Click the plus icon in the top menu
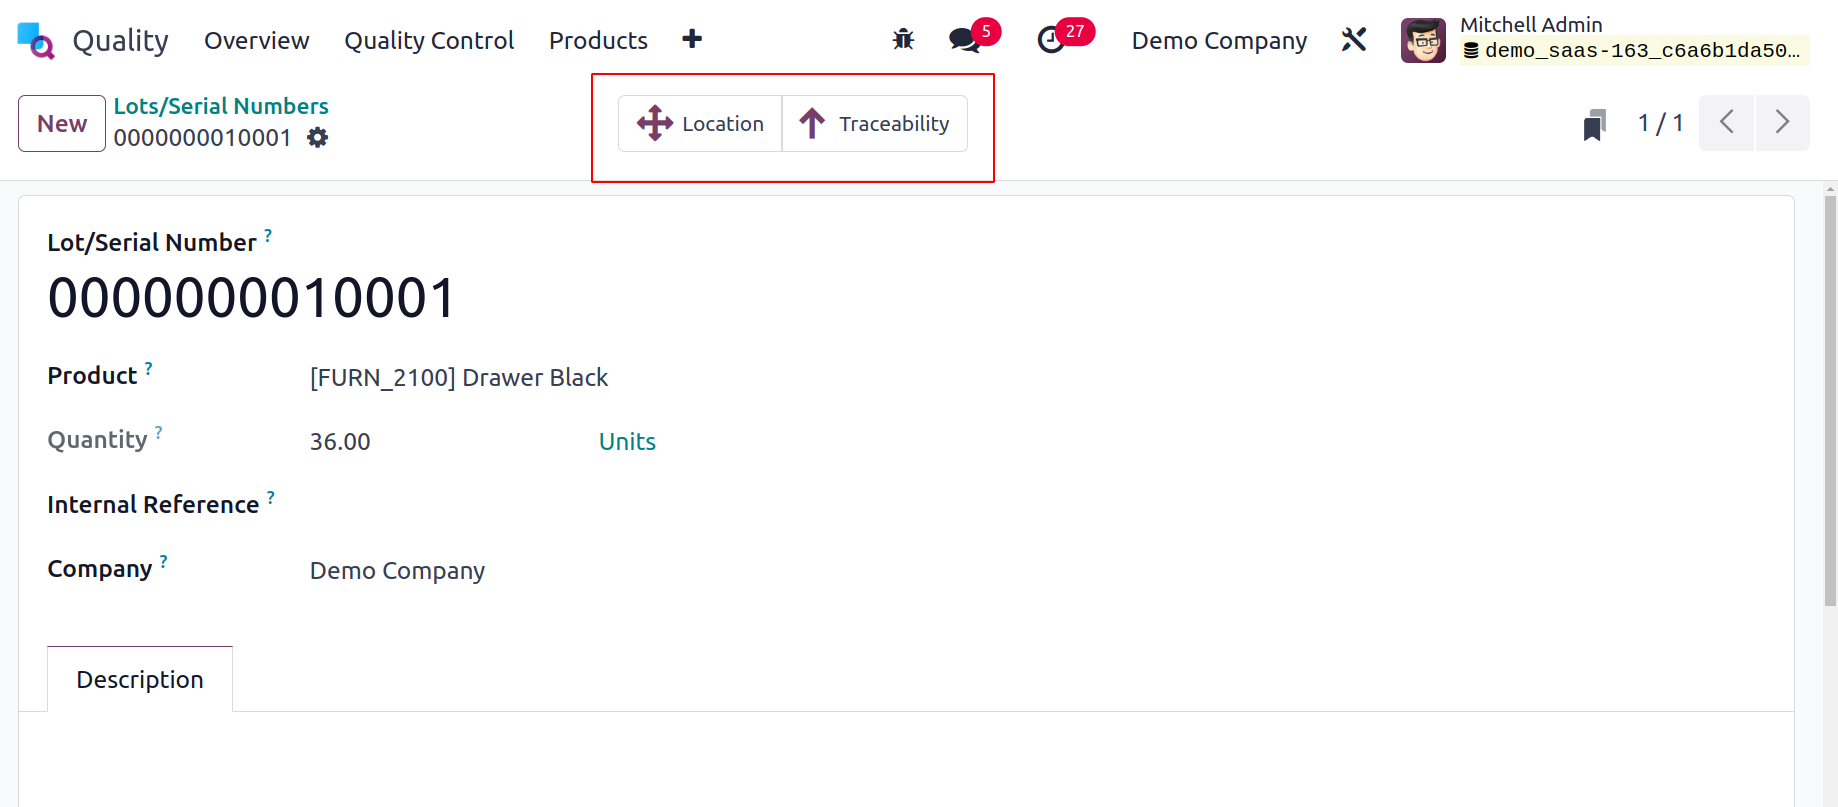 (x=692, y=39)
